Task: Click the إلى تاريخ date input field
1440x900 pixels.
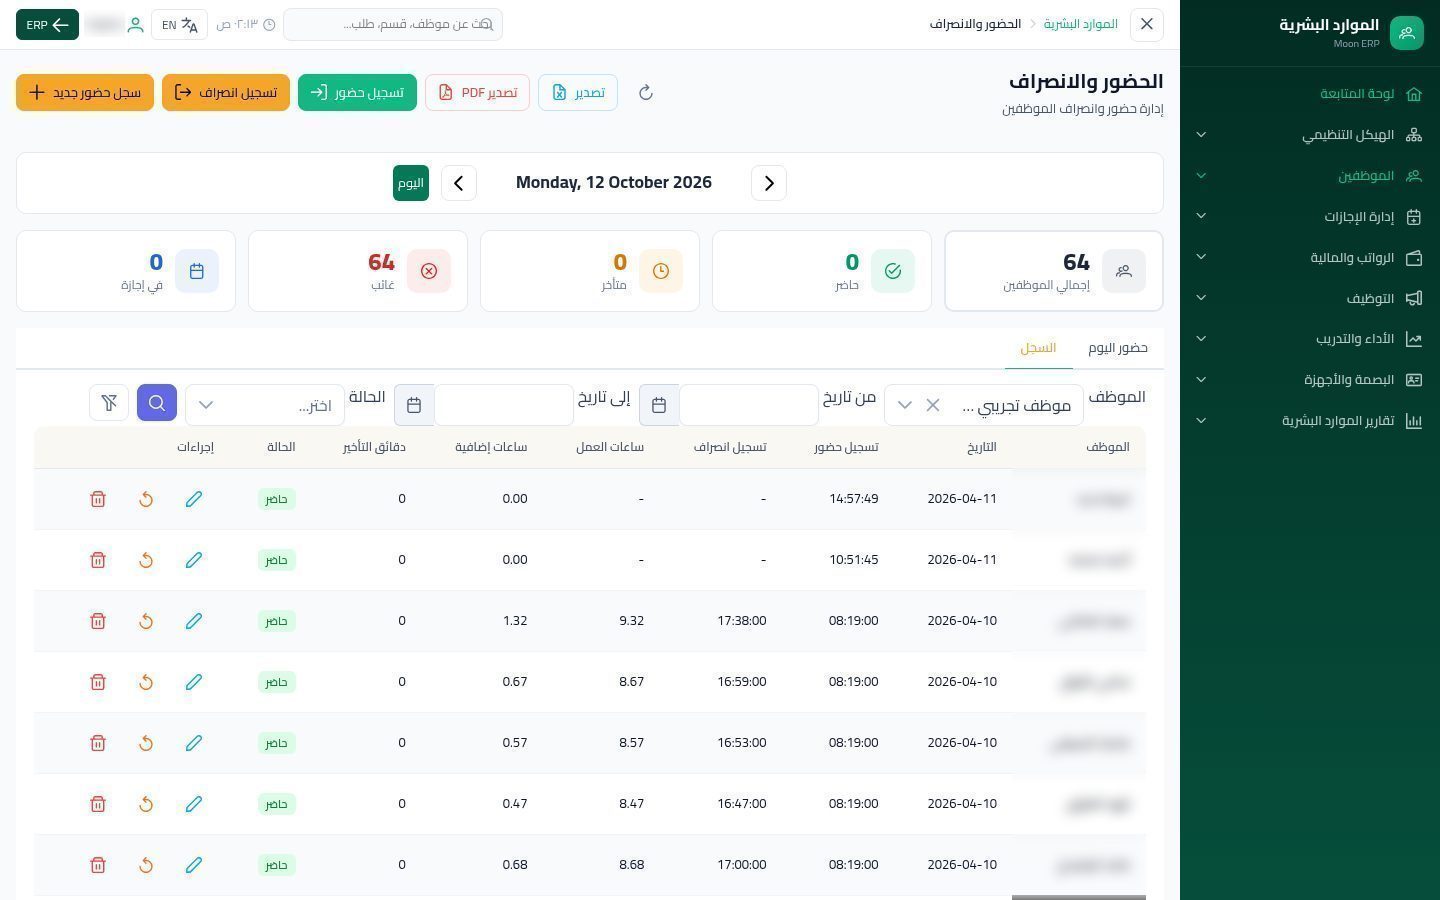Action: (504, 405)
